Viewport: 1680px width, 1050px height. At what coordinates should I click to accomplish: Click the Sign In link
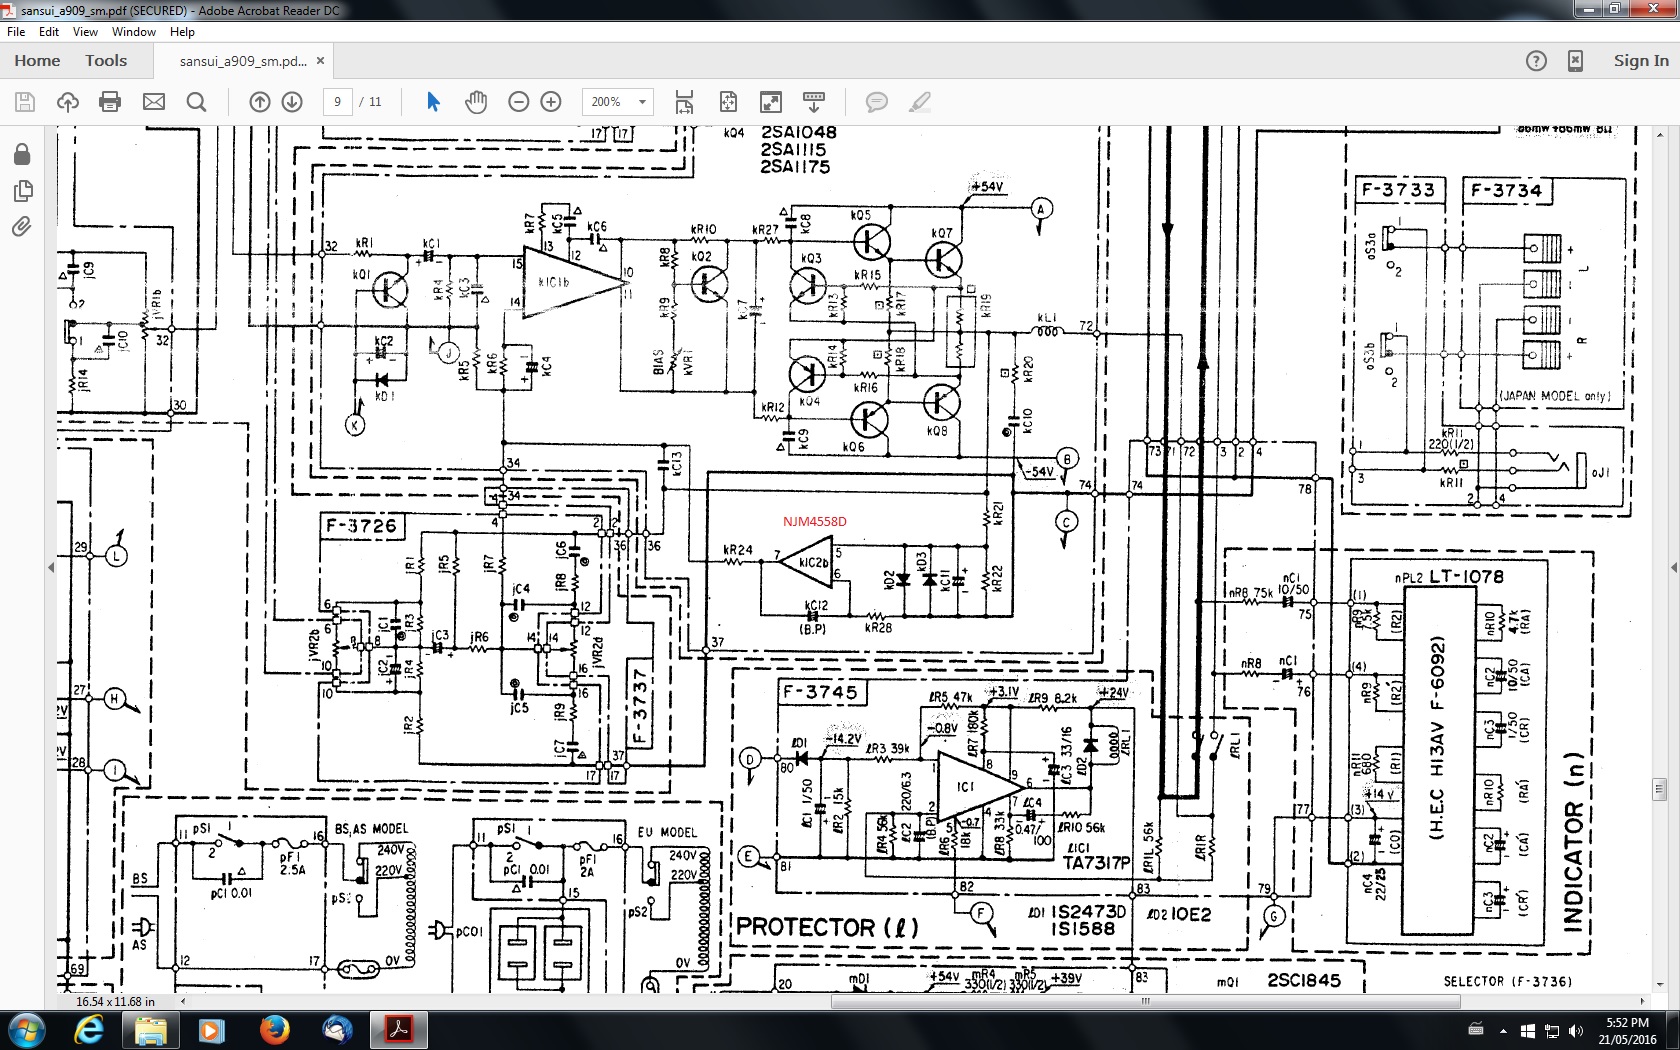[x=1641, y=61]
